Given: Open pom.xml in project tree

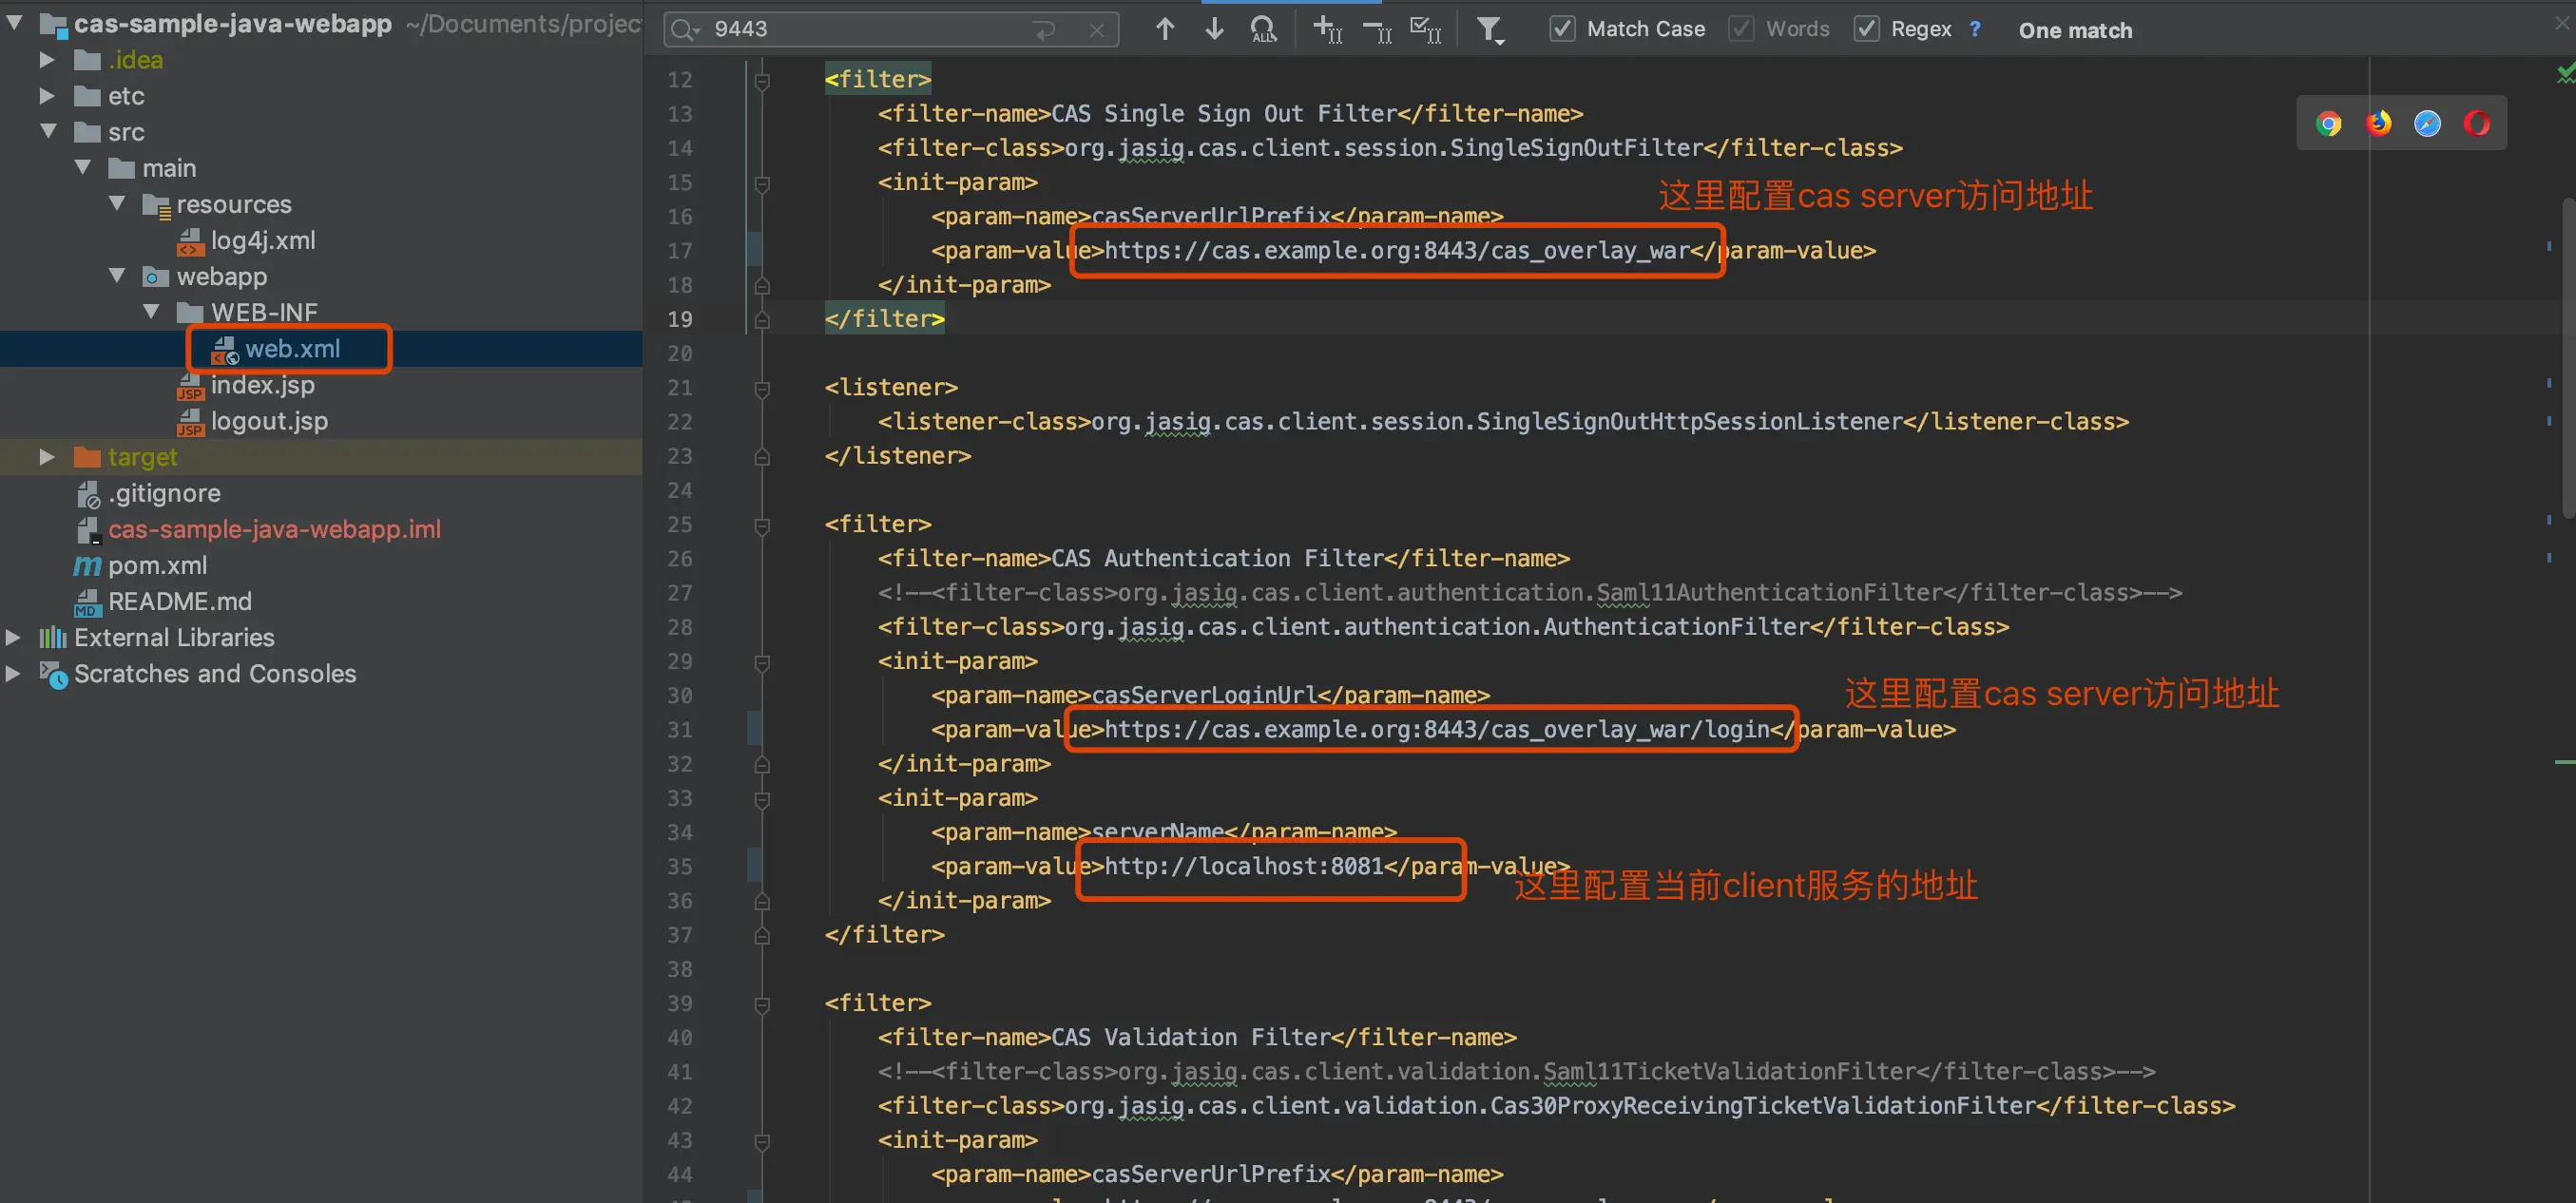Looking at the screenshot, I should click(x=157, y=565).
